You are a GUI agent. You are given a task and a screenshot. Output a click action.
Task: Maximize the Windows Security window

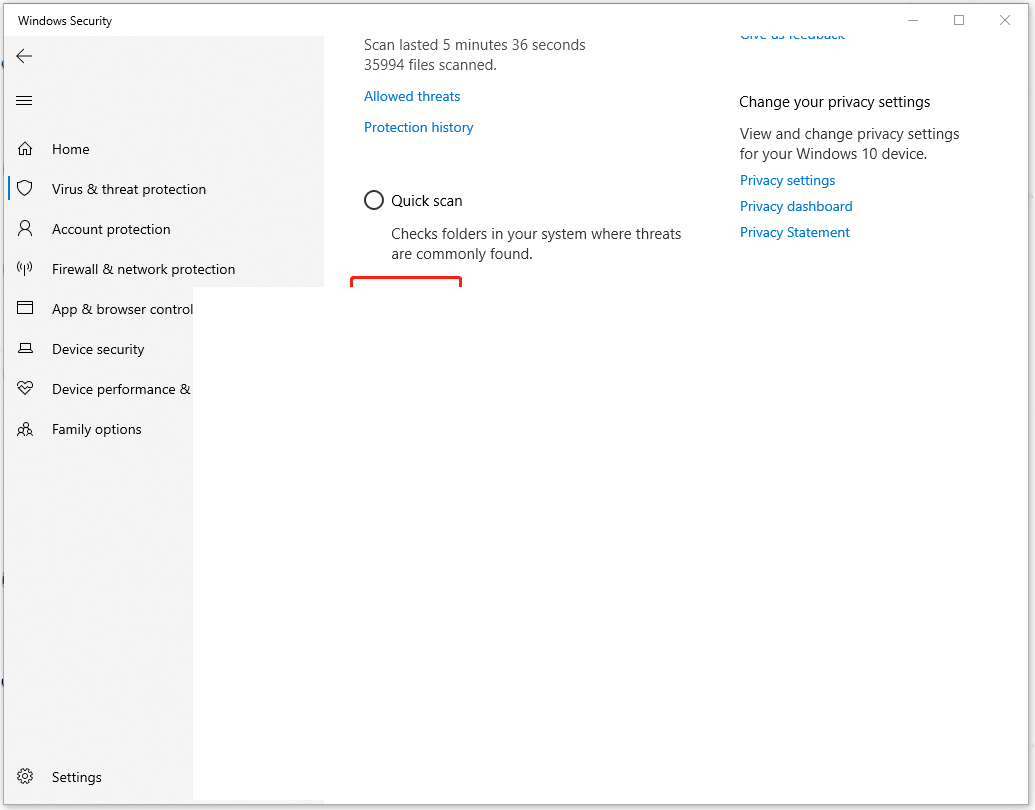(x=959, y=20)
